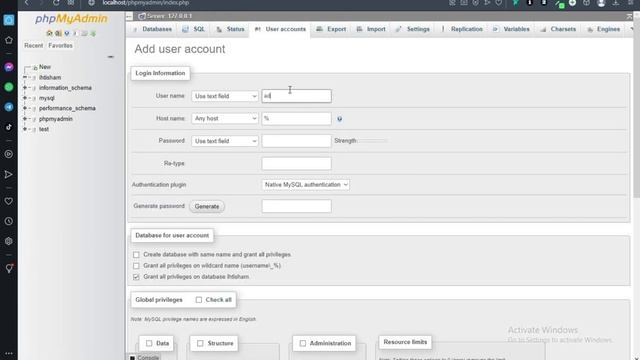Viewport: 640px width, 360px height.
Task: Expand the phpmyadmin database node
Action: [x=25, y=119]
